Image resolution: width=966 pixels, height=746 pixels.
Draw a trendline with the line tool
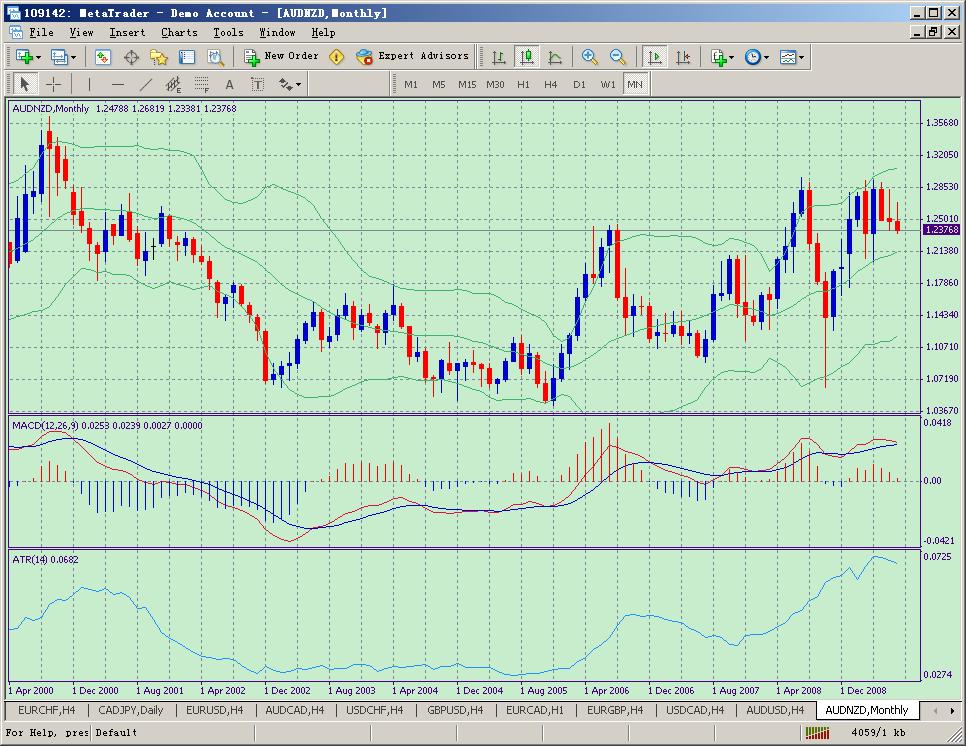click(x=146, y=85)
